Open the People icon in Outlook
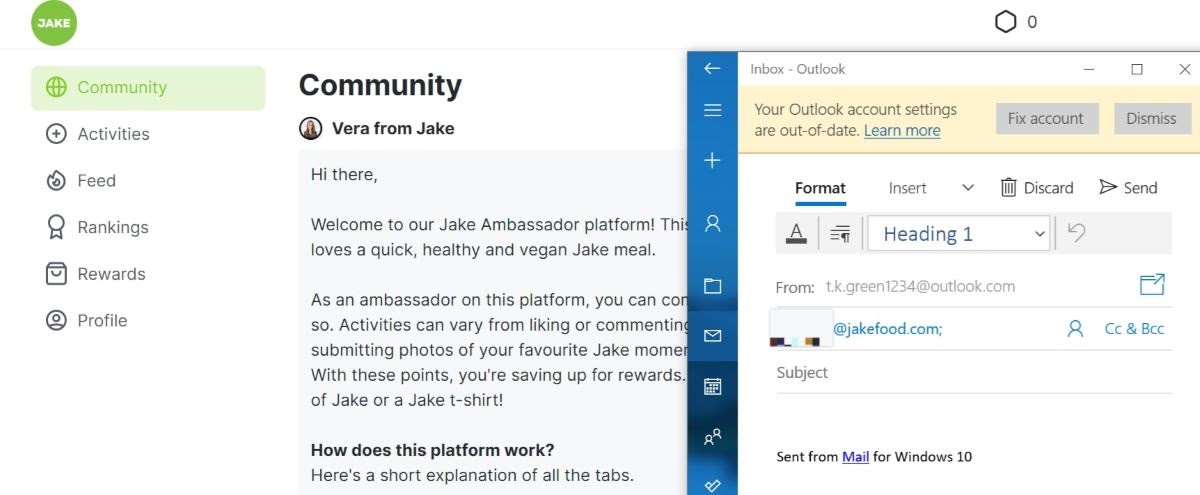 (712, 436)
